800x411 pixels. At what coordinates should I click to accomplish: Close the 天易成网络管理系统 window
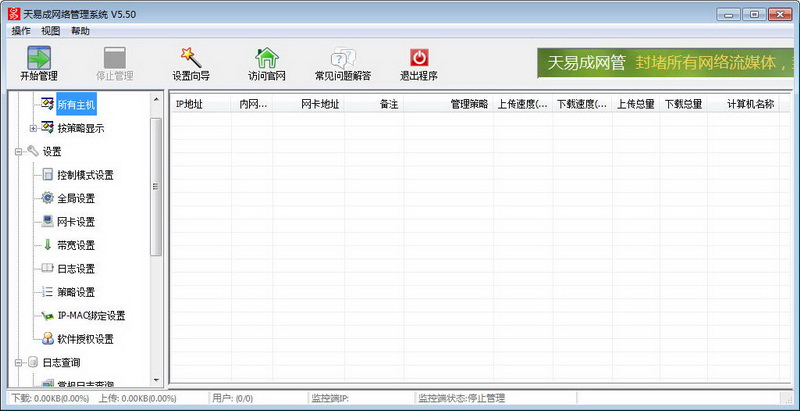[780, 15]
